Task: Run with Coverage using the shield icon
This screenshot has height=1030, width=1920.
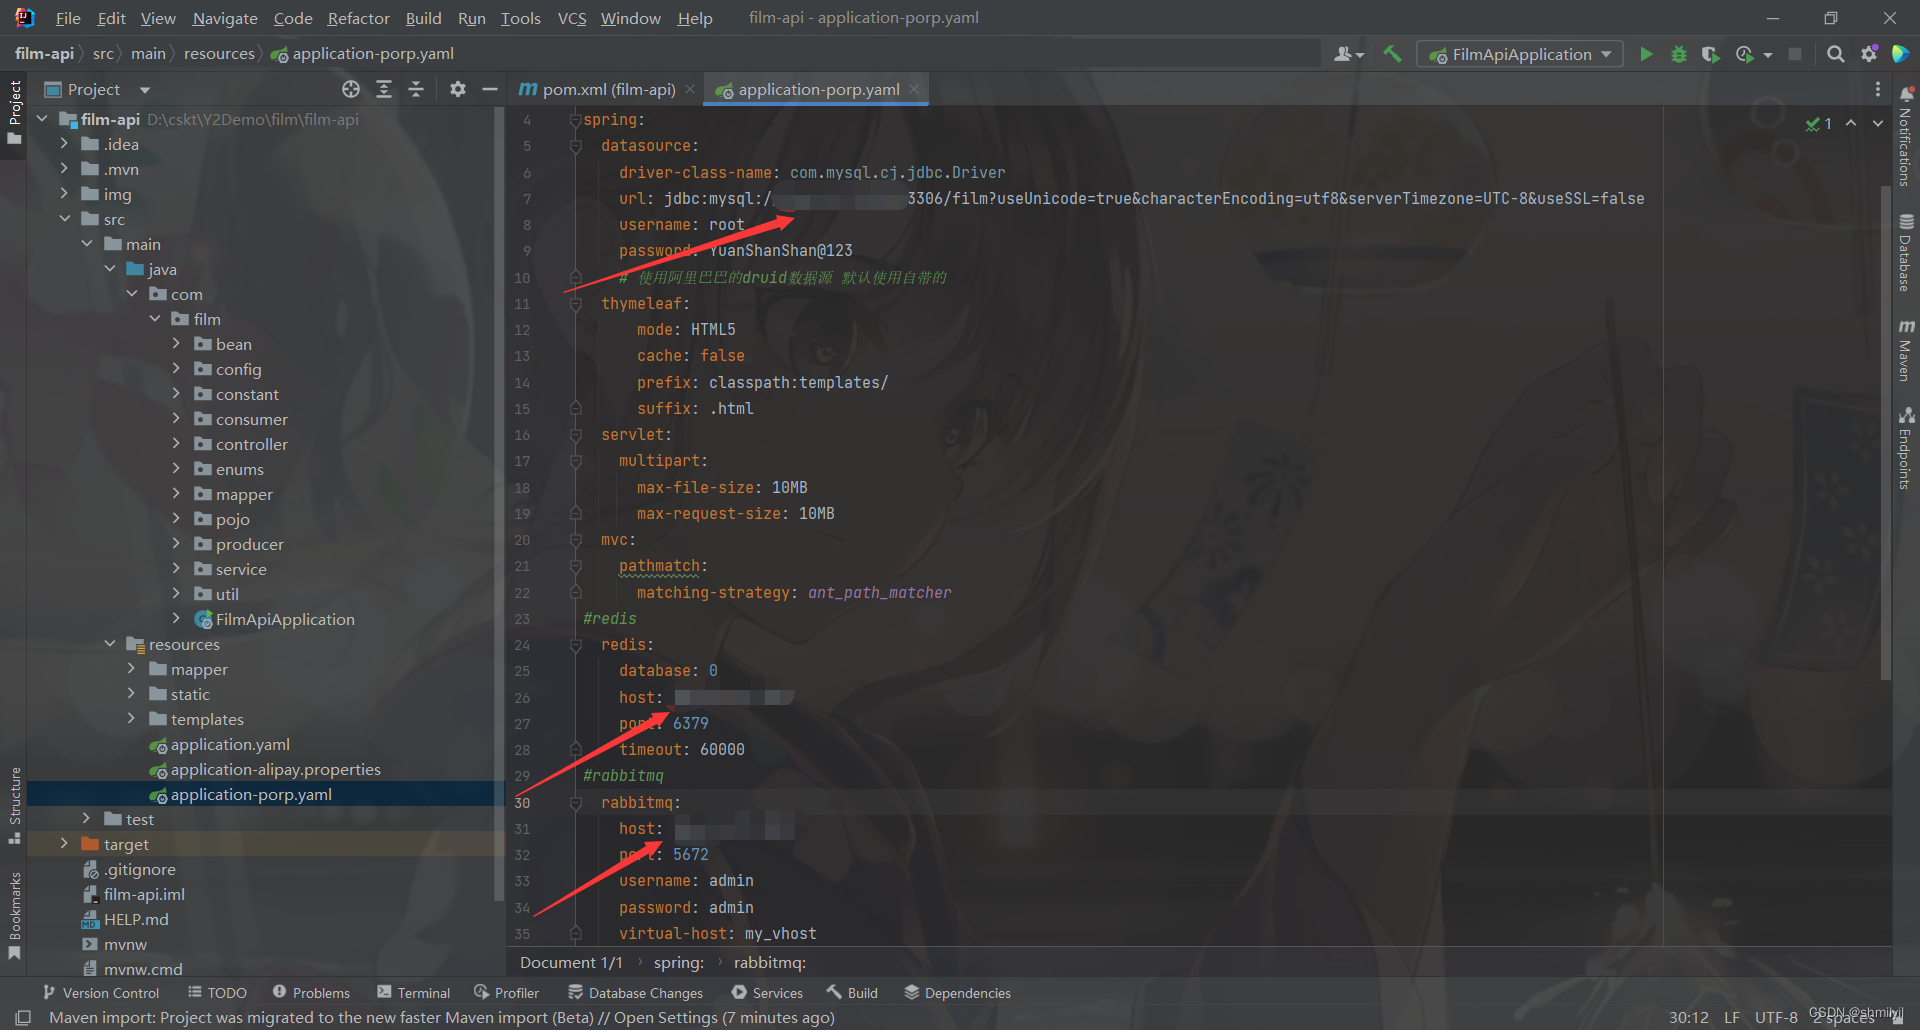Action: click(1710, 54)
